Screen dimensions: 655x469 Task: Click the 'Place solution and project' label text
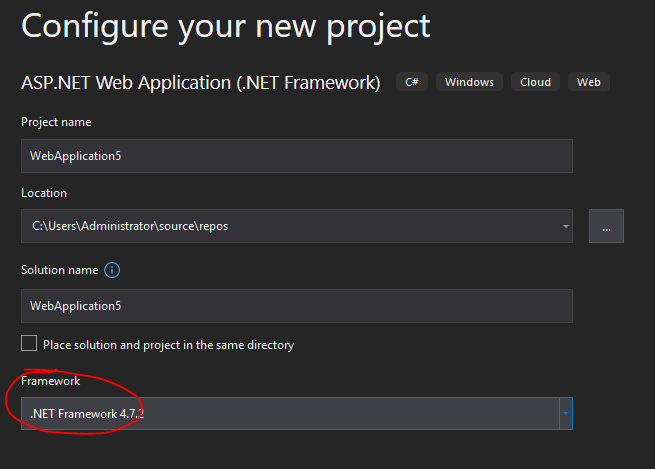[x=168, y=345]
